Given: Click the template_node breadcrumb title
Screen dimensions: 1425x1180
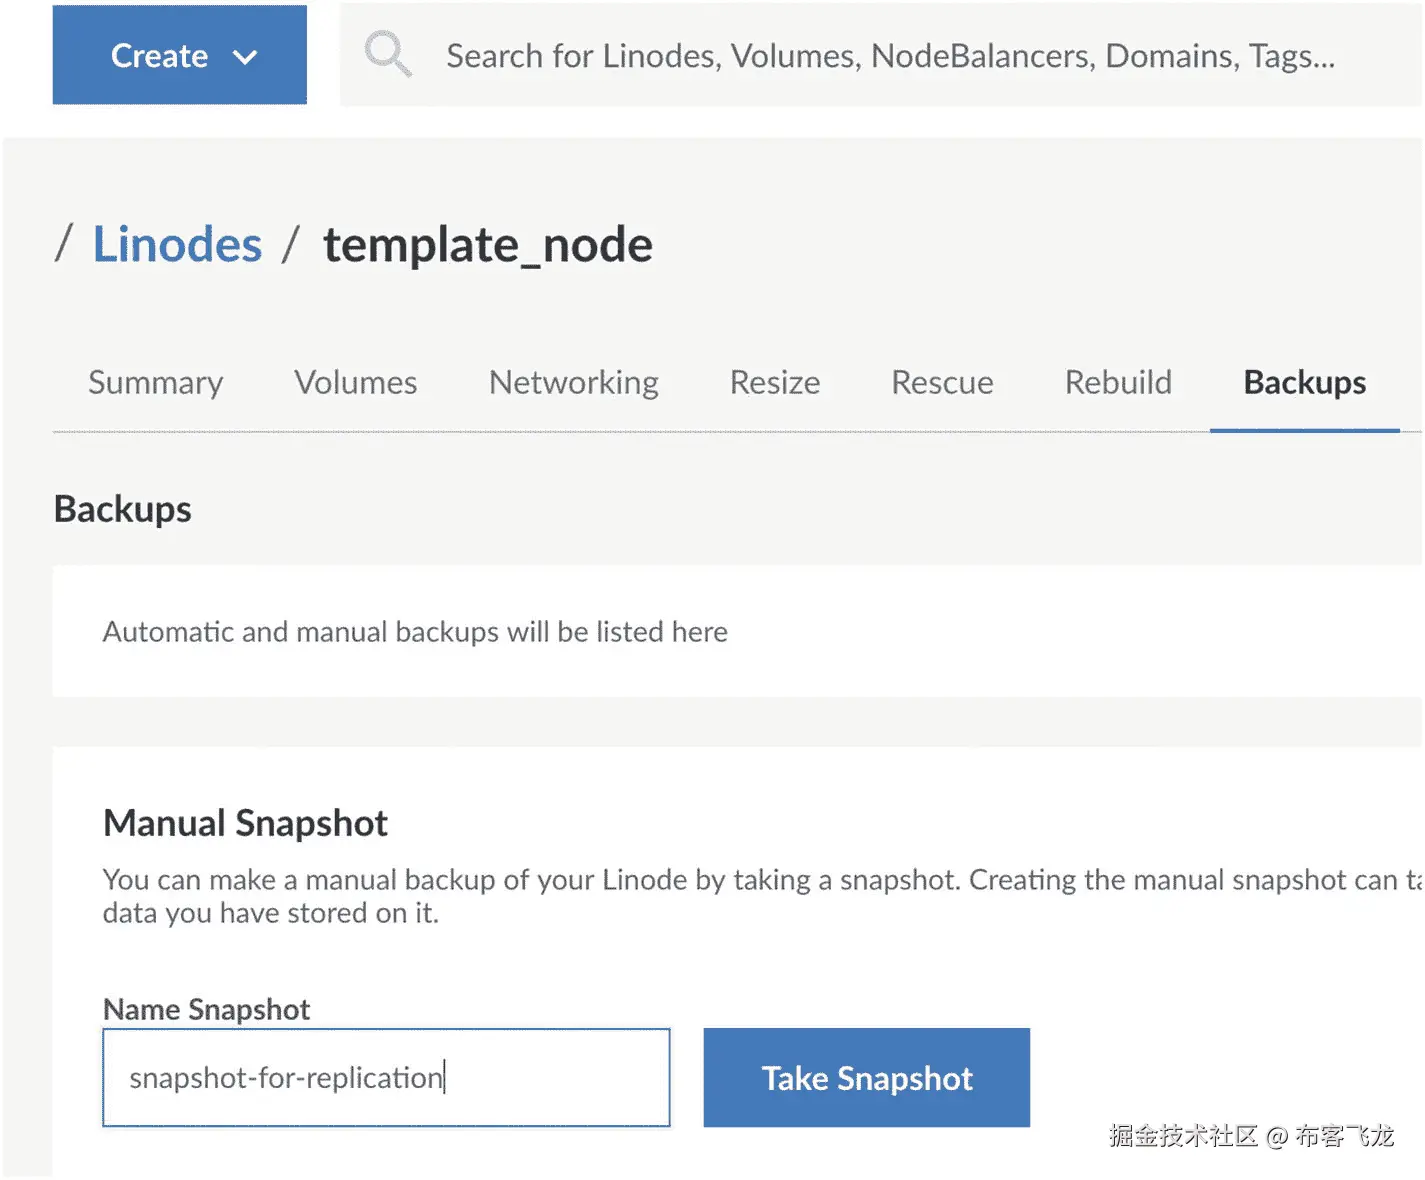Looking at the screenshot, I should click(x=487, y=245).
